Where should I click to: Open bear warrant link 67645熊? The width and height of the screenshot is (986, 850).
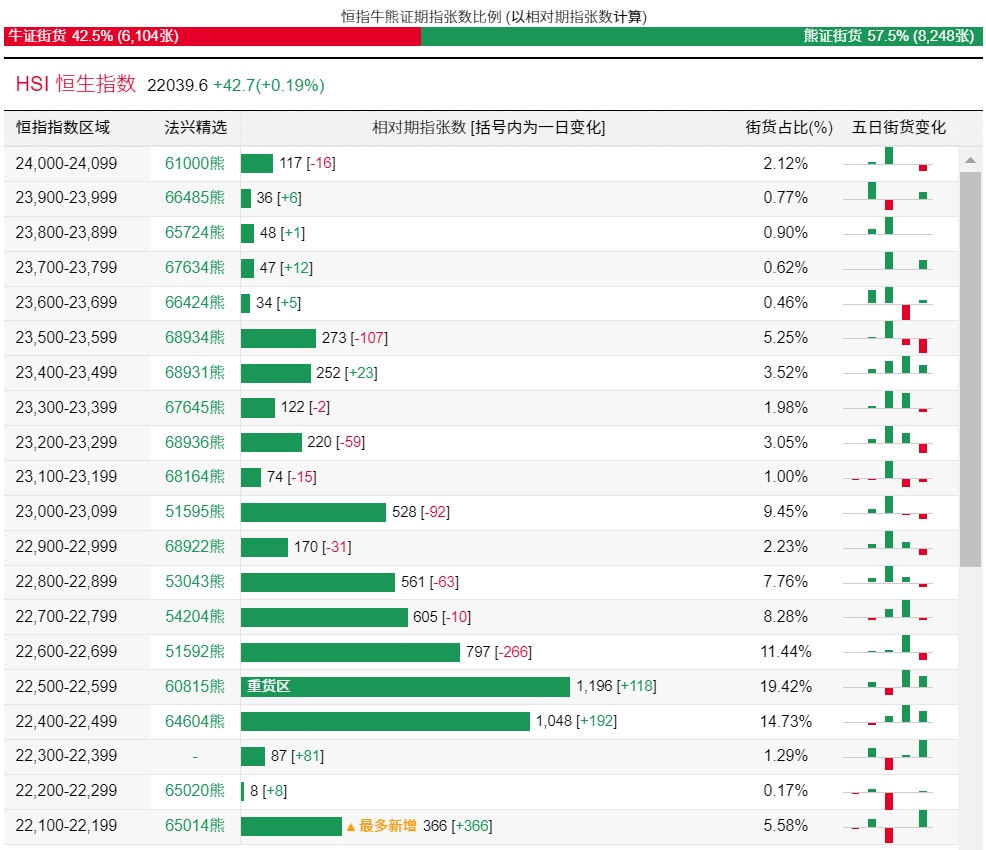pos(195,407)
